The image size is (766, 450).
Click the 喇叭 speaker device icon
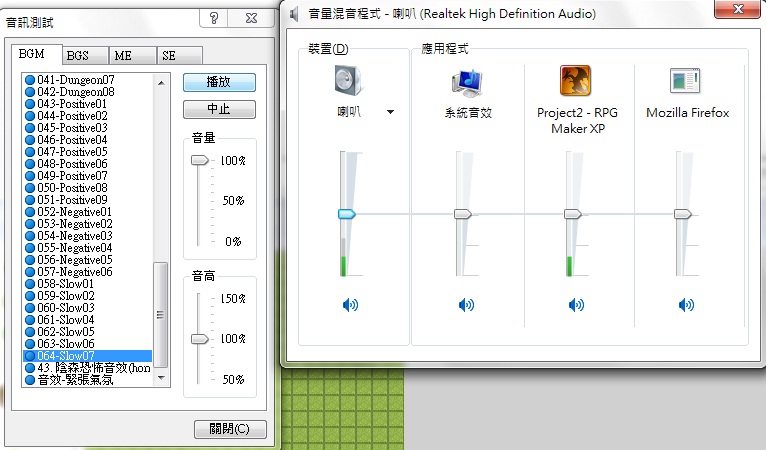pos(348,81)
